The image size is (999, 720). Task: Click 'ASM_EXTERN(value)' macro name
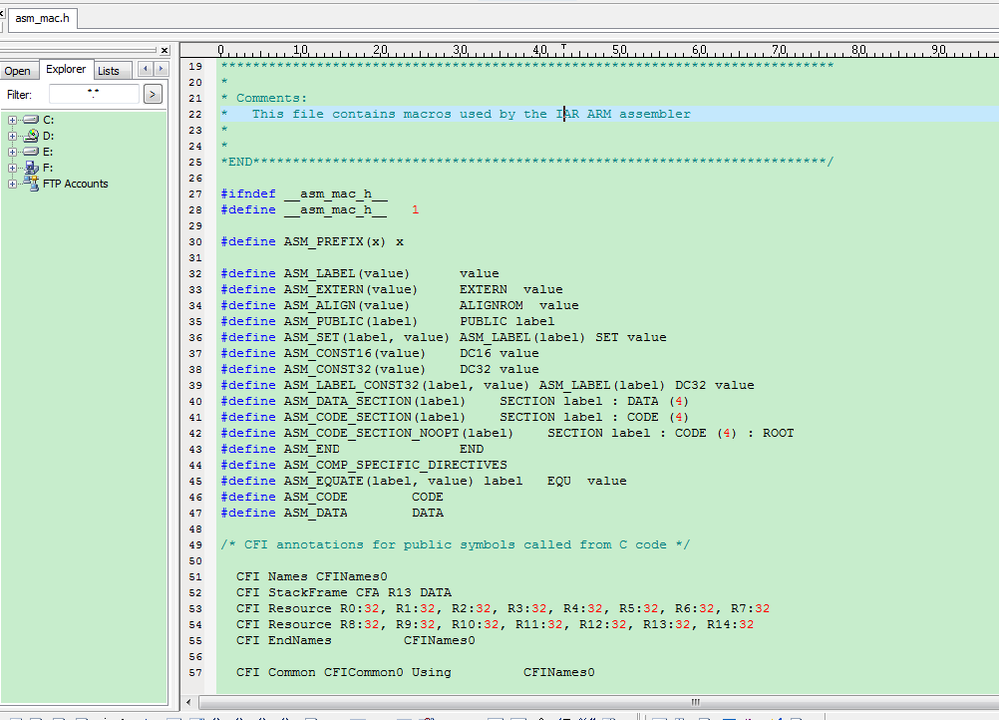click(350, 289)
